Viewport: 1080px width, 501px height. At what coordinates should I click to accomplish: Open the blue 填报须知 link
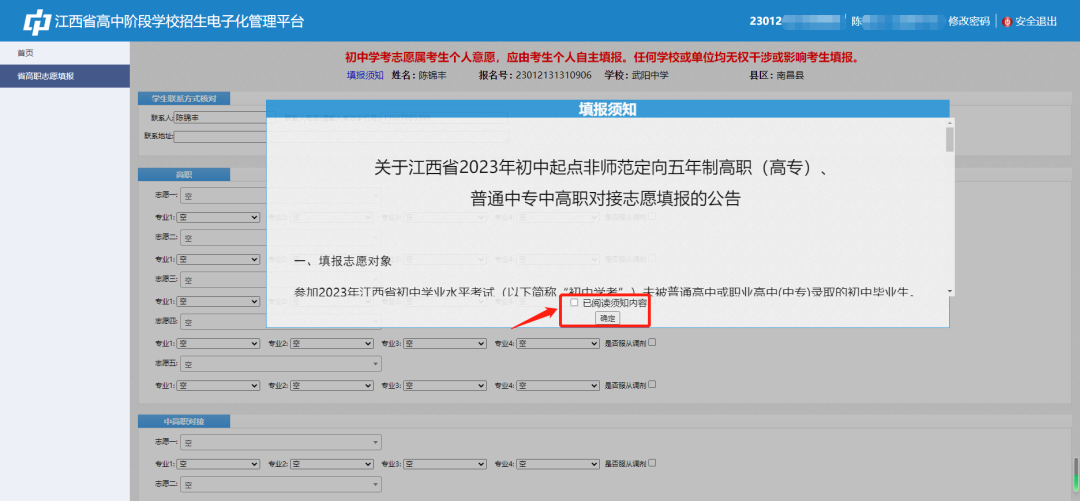tap(364, 75)
